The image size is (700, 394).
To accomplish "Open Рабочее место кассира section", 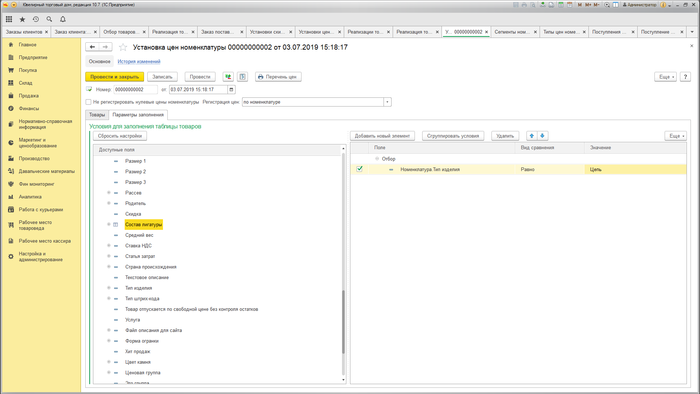I will [x=45, y=241].
